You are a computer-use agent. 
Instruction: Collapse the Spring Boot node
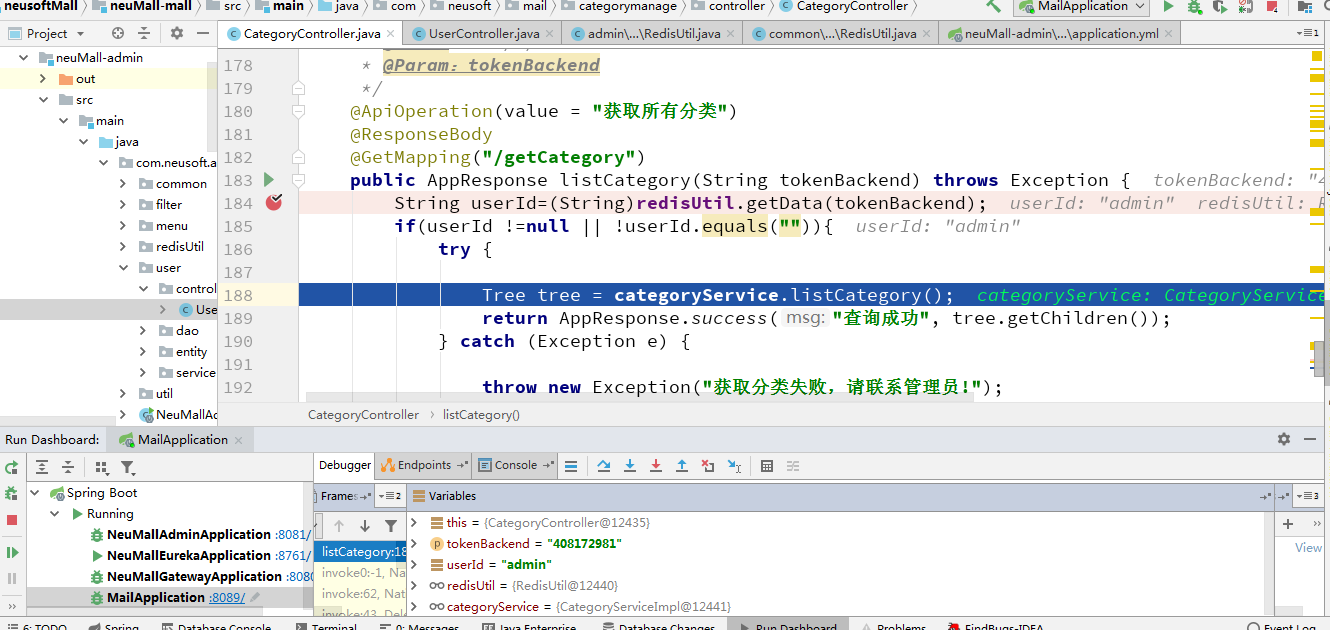[35, 492]
